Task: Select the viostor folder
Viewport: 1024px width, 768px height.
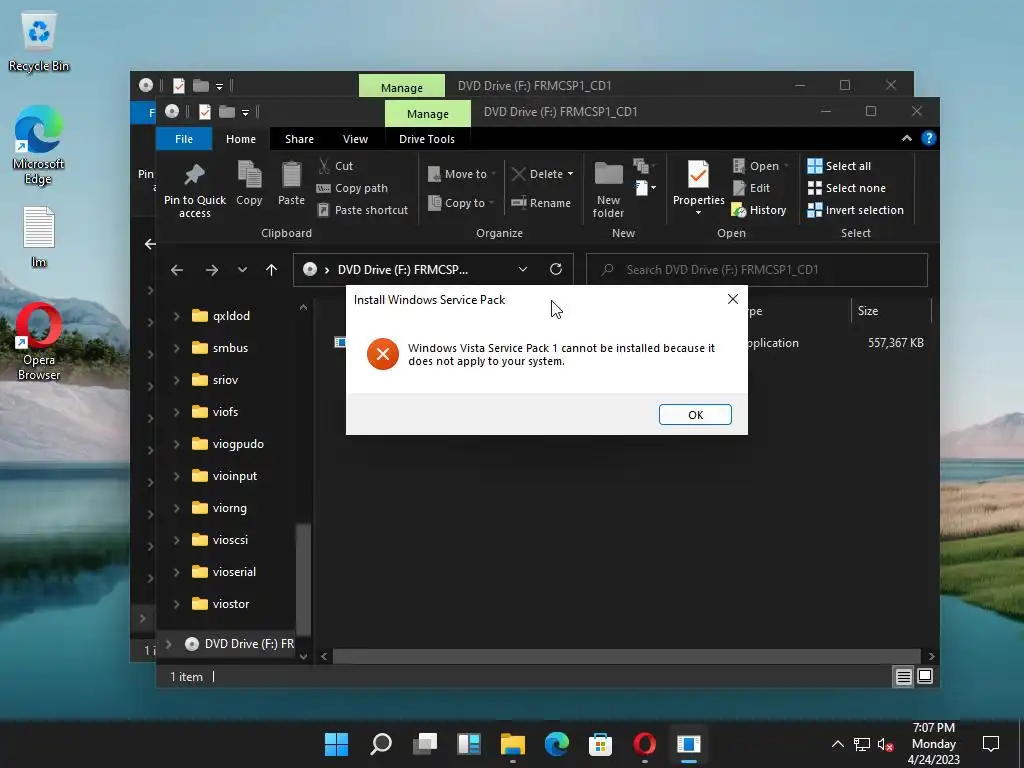Action: coord(220,604)
